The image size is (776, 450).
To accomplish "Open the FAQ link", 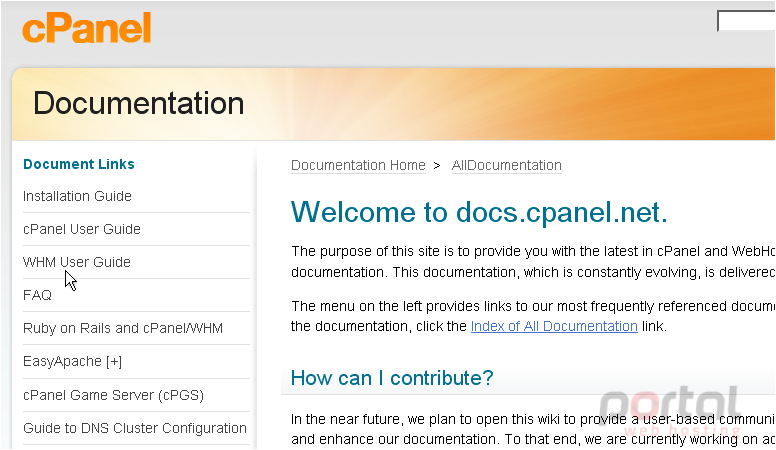I will [x=37, y=295].
